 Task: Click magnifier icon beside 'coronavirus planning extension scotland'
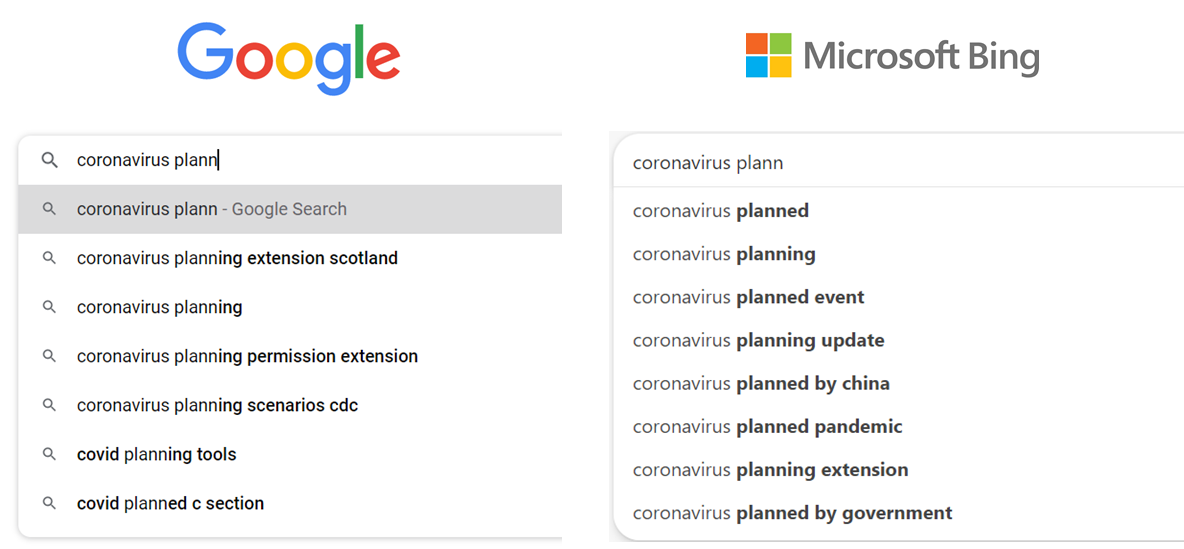coord(49,258)
